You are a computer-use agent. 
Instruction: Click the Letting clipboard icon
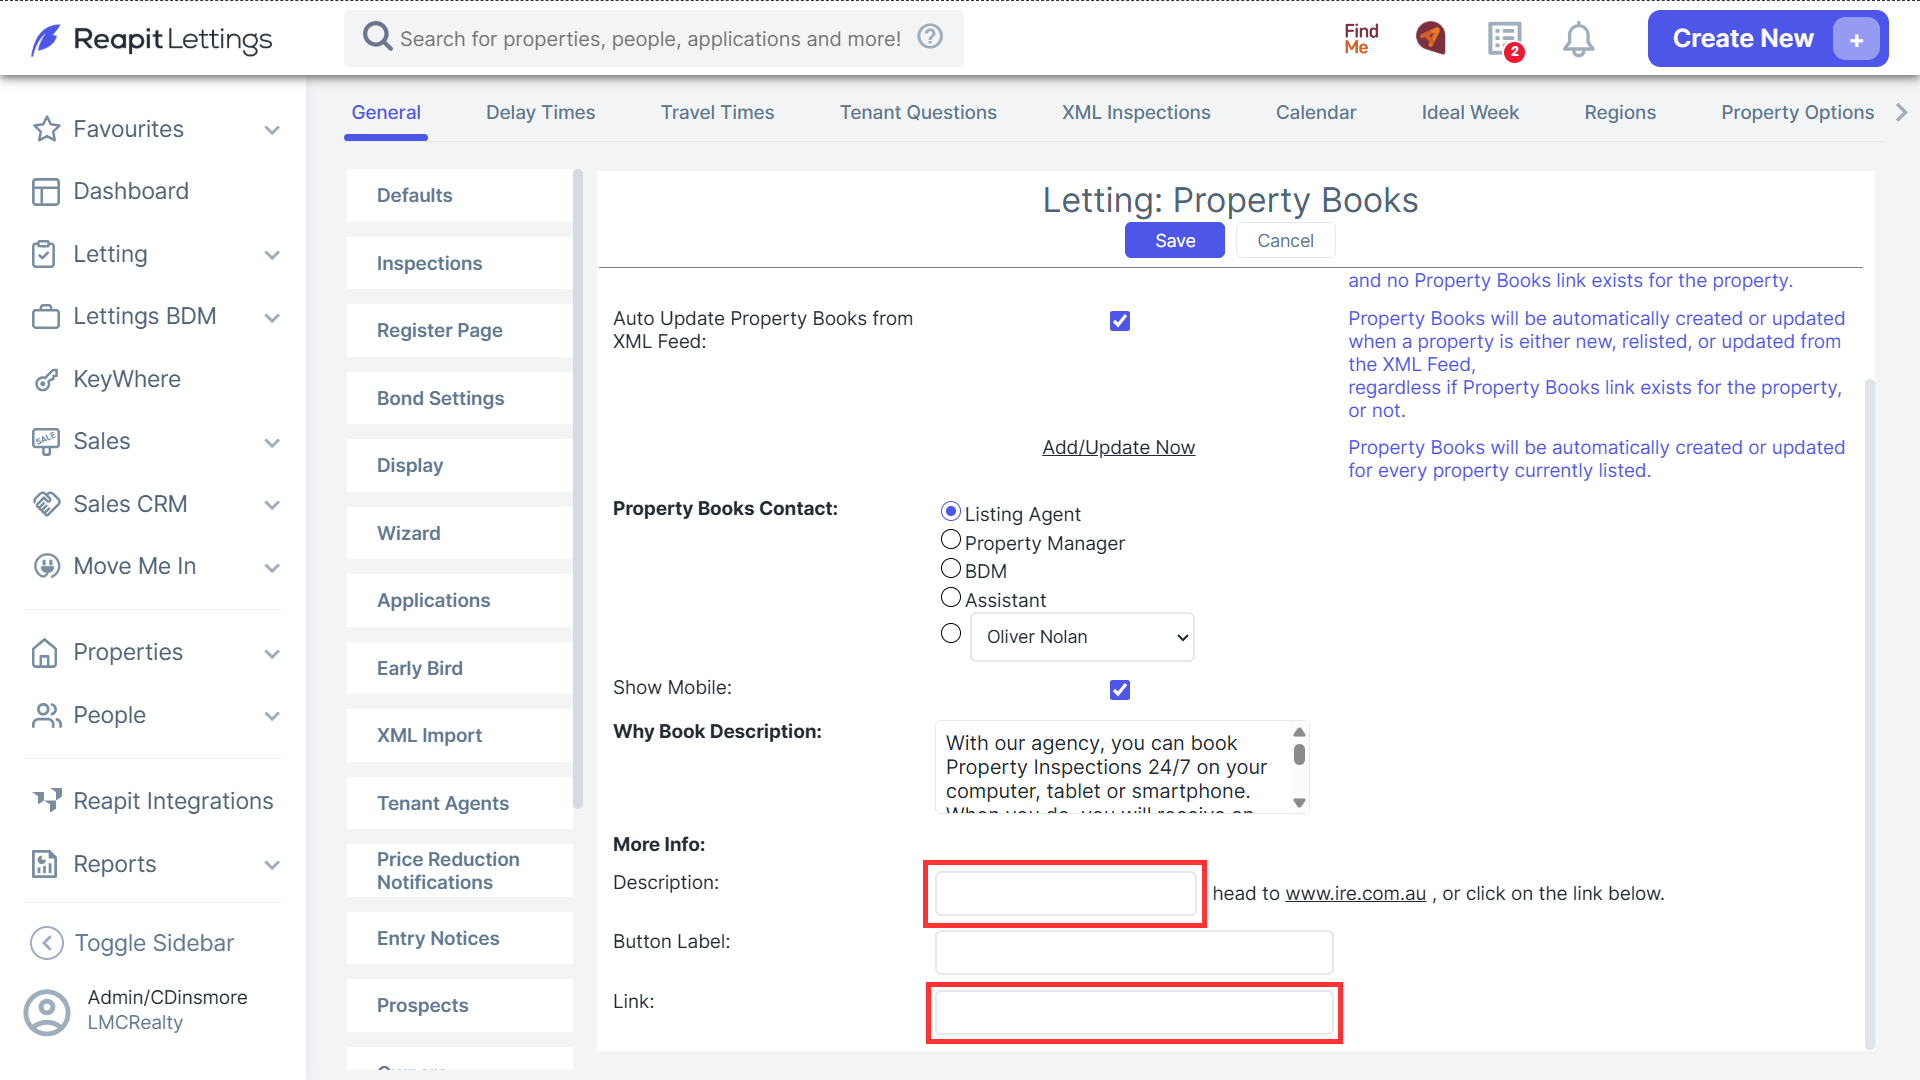pyautogui.click(x=44, y=254)
